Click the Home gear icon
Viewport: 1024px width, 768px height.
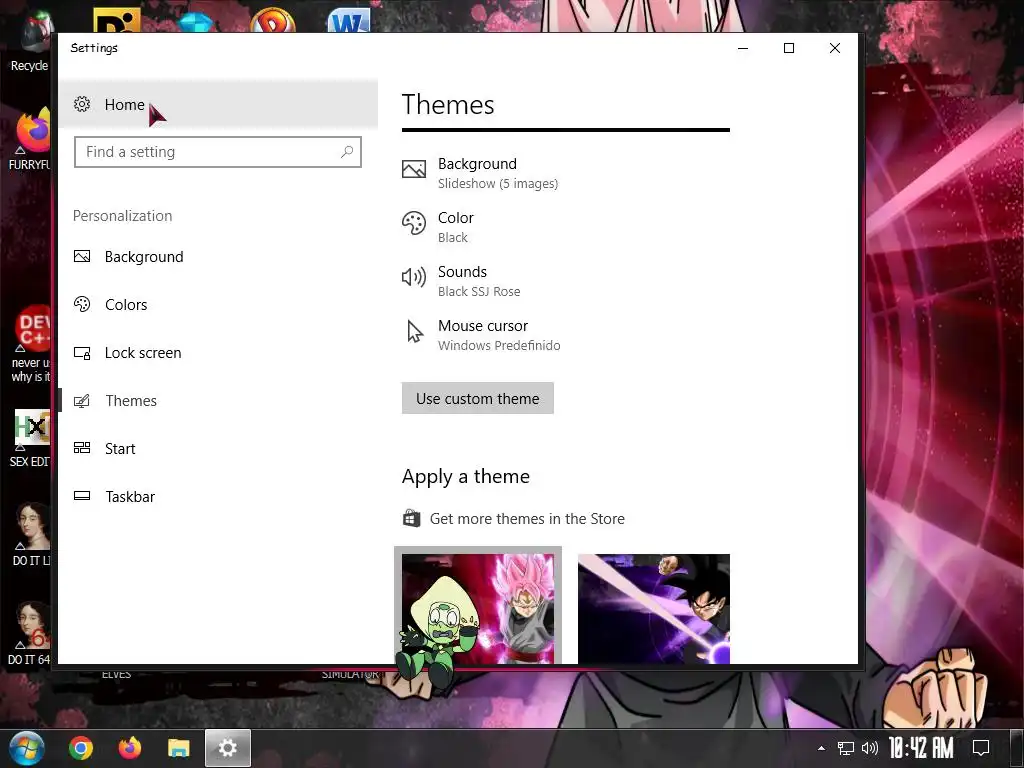[x=82, y=104]
